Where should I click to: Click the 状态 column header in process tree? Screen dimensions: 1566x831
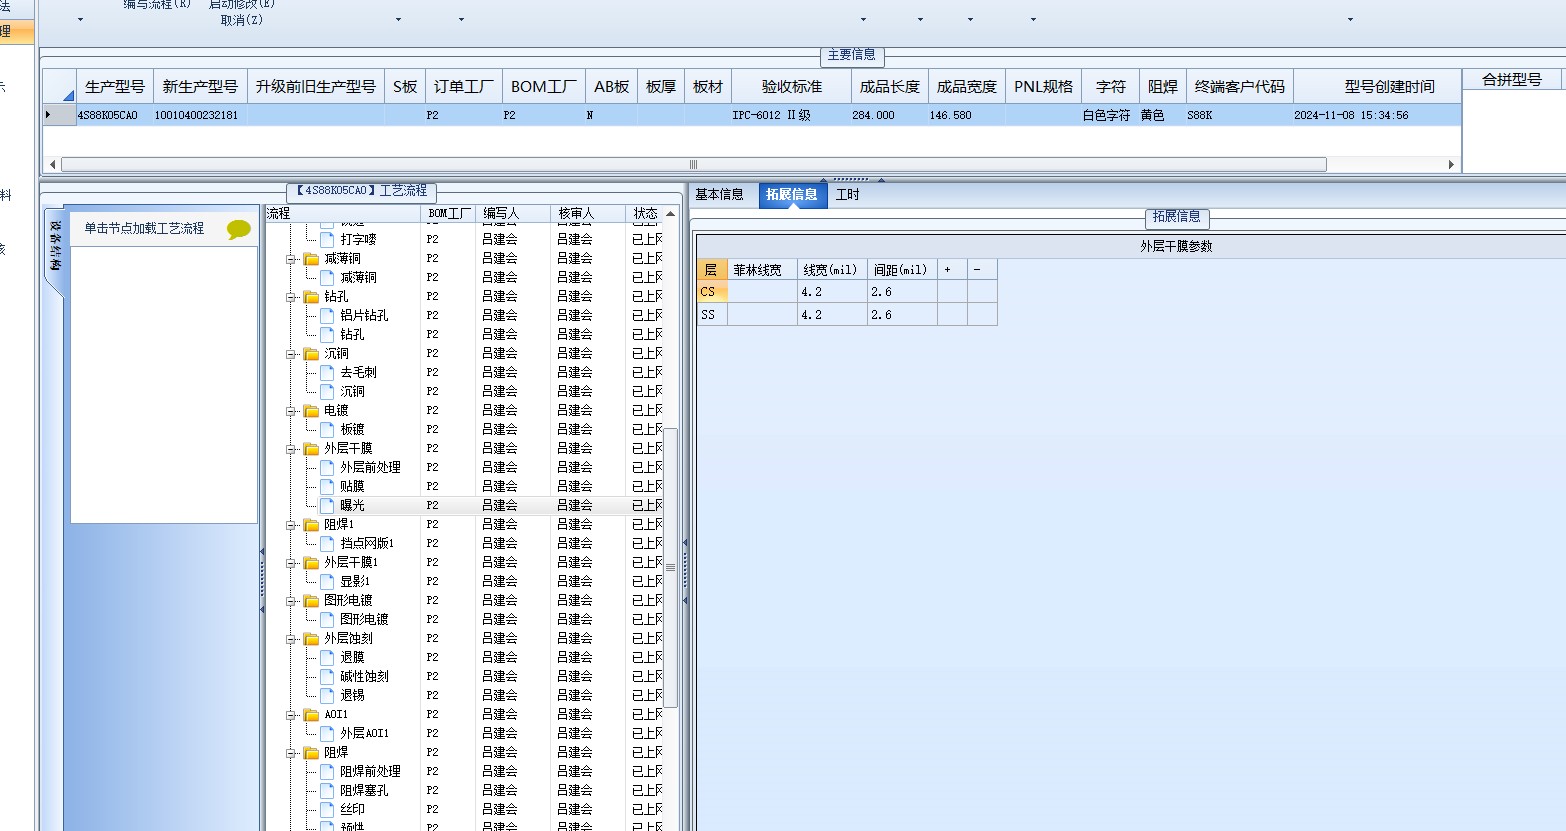pos(646,214)
